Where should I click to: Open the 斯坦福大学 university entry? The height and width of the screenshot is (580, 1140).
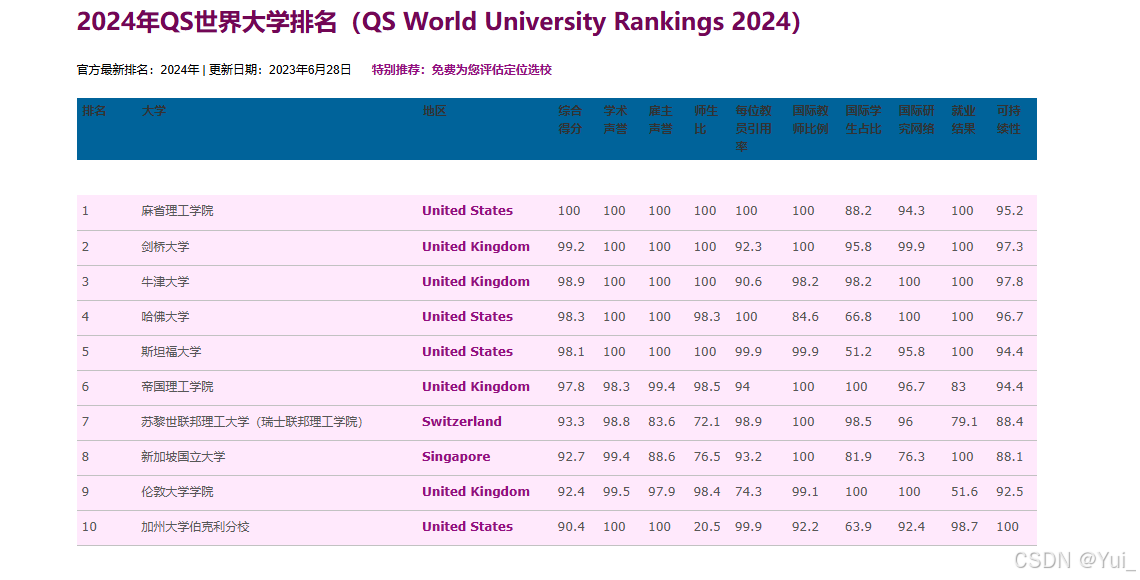click(x=172, y=351)
